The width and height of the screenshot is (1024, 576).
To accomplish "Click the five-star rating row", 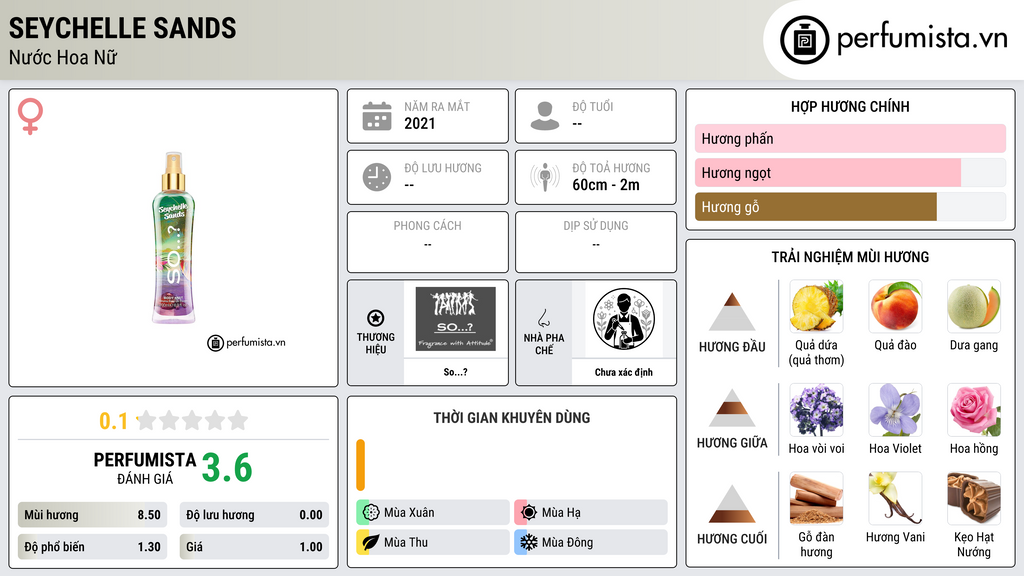I will point(192,421).
